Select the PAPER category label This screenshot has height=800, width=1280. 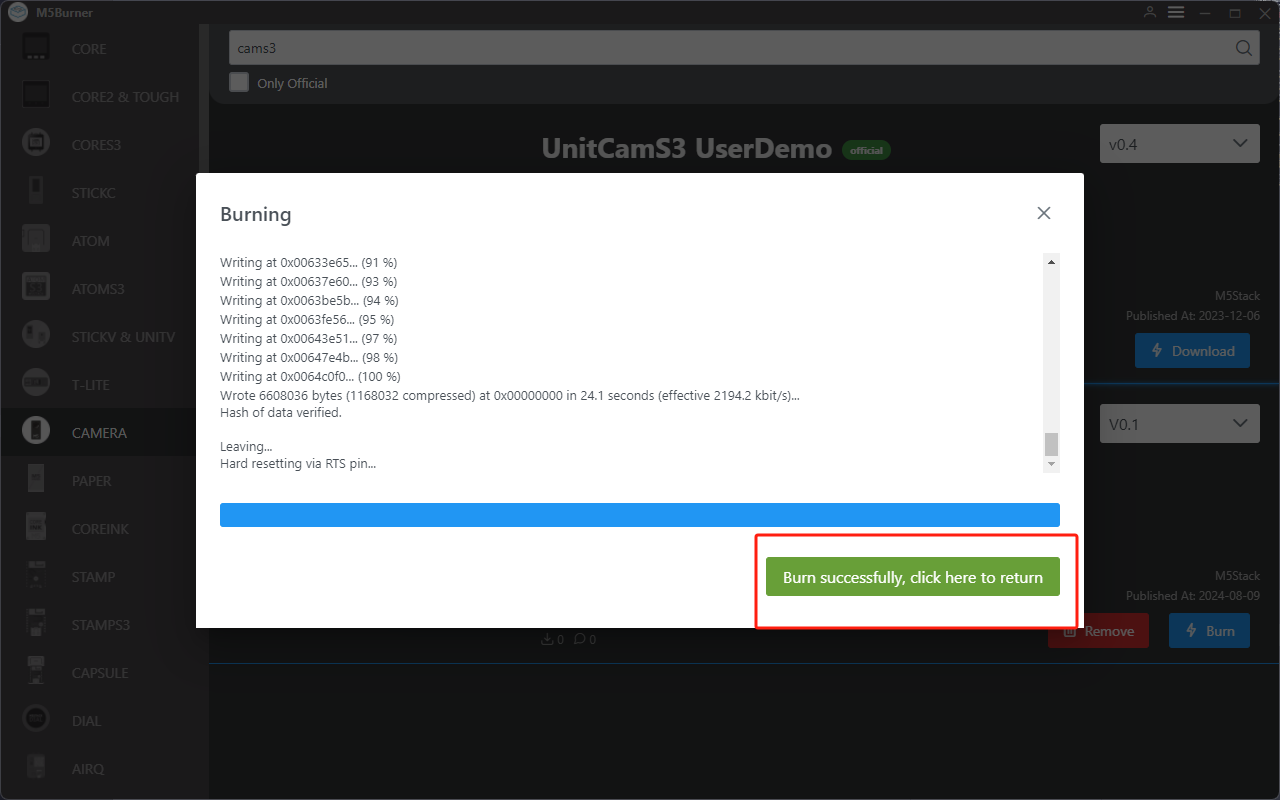click(x=92, y=481)
